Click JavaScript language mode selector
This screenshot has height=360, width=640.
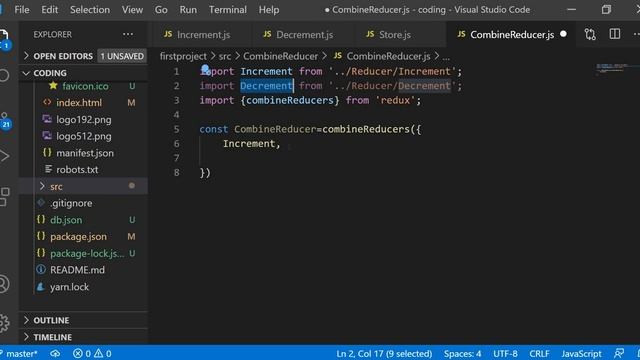pos(581,353)
